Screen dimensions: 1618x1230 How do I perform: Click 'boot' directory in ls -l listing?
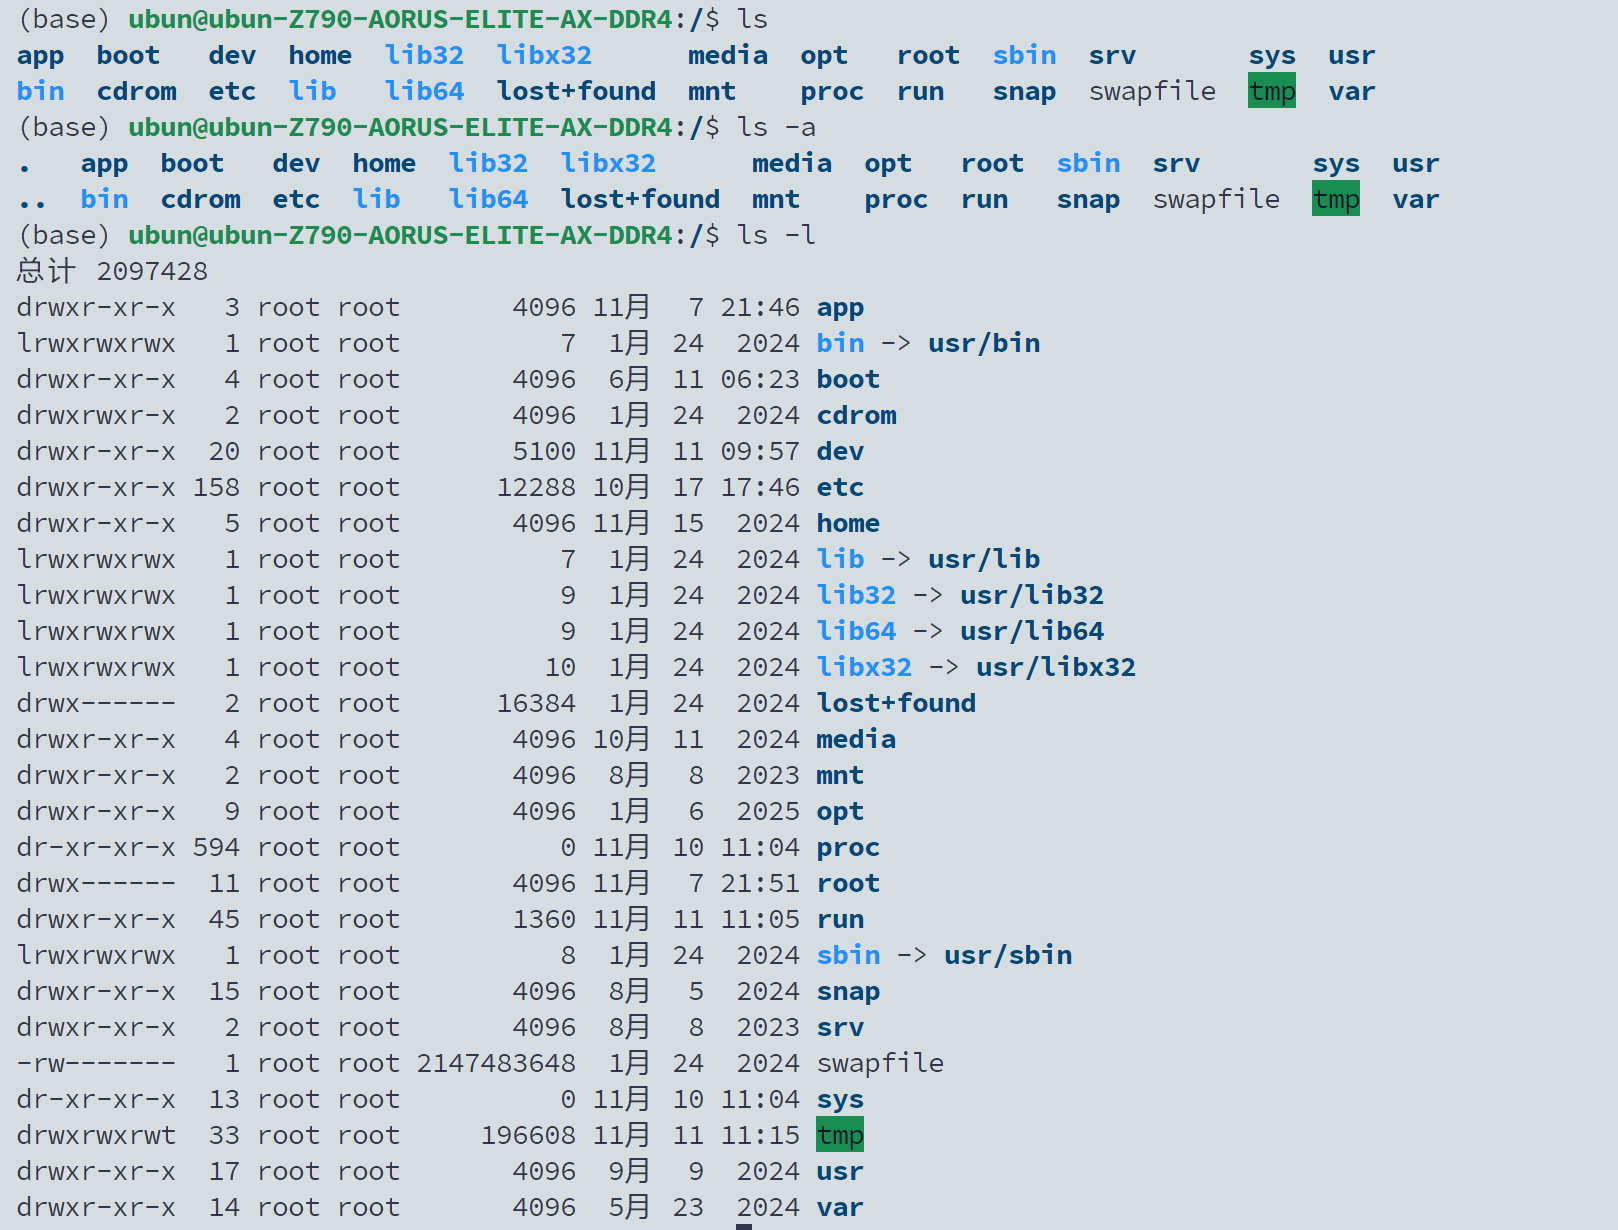[x=848, y=379]
